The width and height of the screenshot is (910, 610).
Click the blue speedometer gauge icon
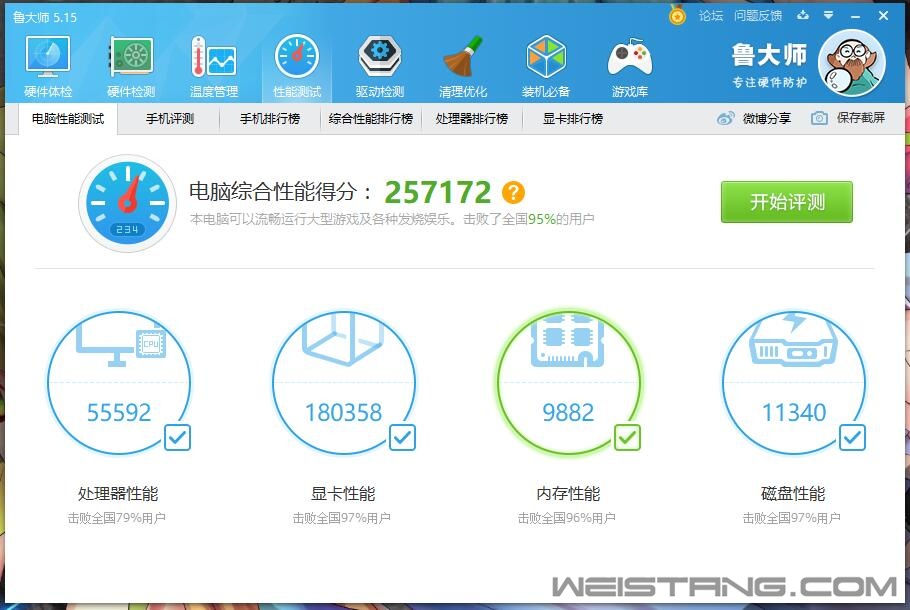(127, 203)
